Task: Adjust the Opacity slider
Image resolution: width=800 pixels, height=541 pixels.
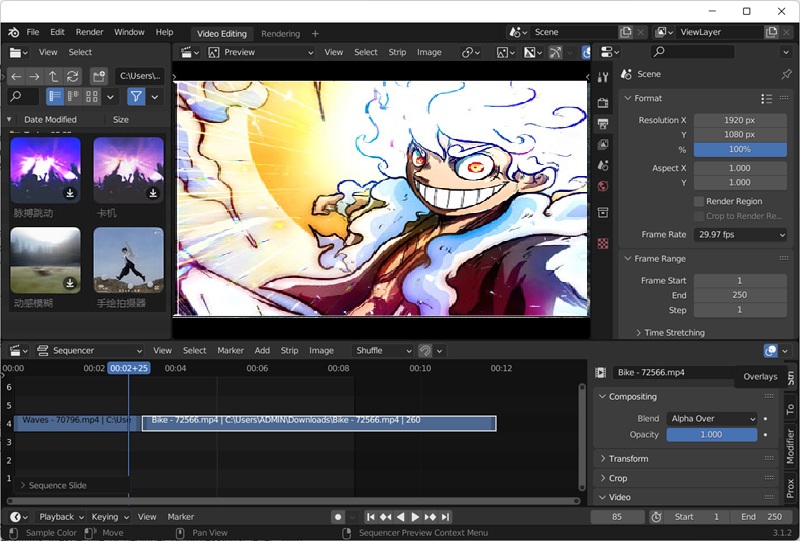Action: point(711,435)
